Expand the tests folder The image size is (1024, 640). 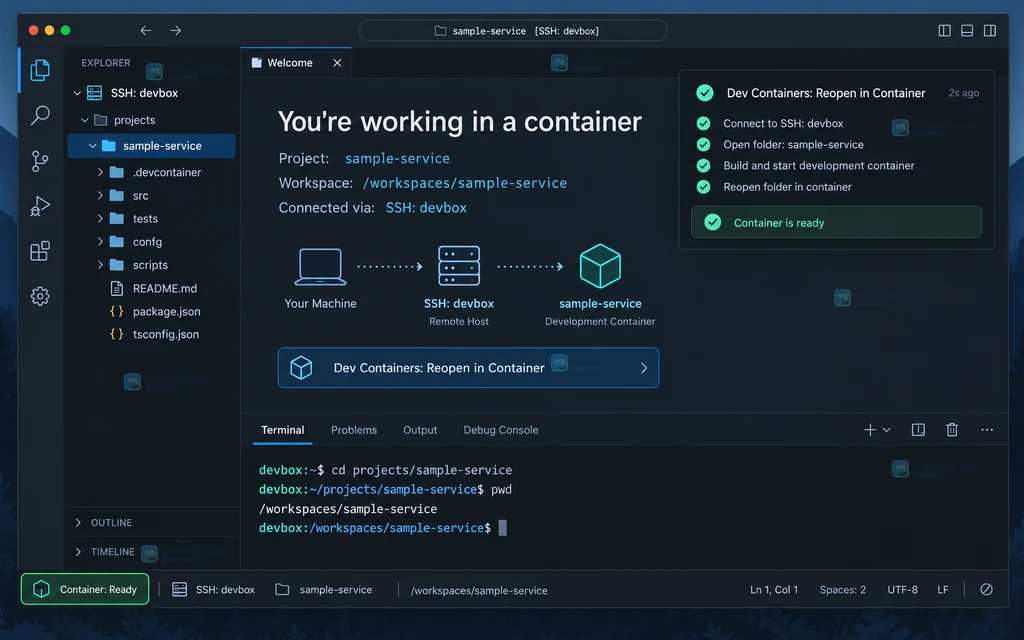tap(100, 219)
